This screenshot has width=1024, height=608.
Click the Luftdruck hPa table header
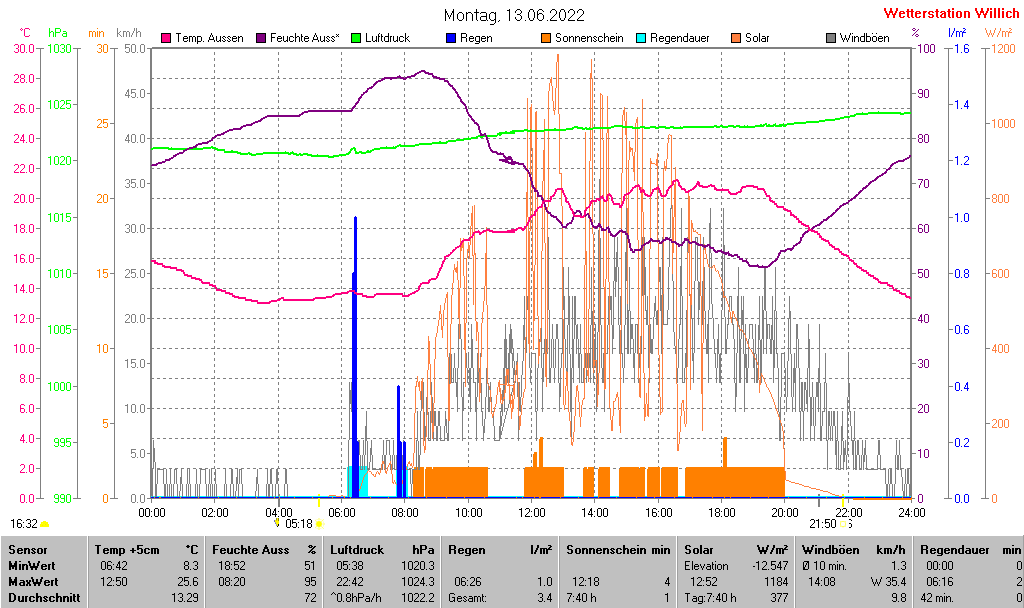coord(382,550)
